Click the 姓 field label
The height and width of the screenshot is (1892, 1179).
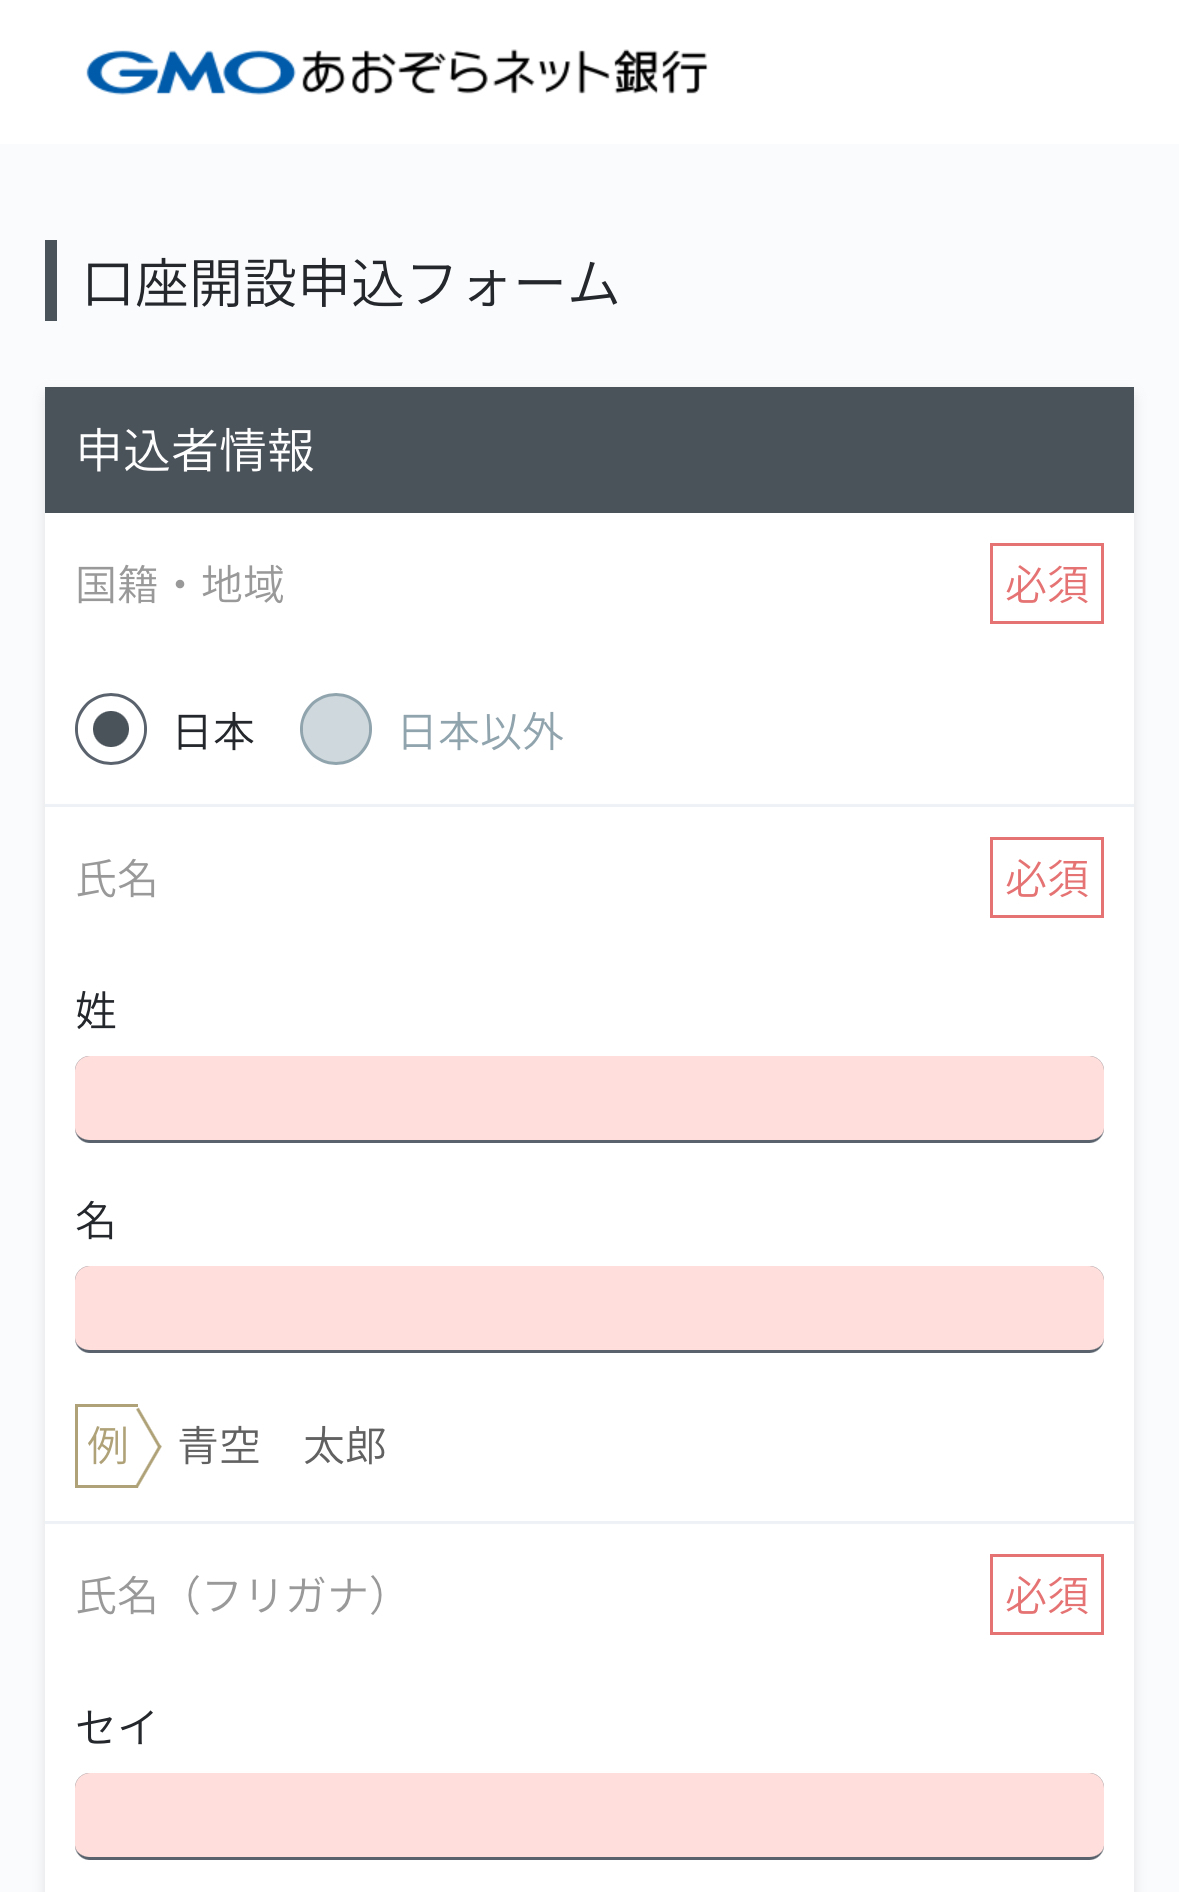[96, 1010]
